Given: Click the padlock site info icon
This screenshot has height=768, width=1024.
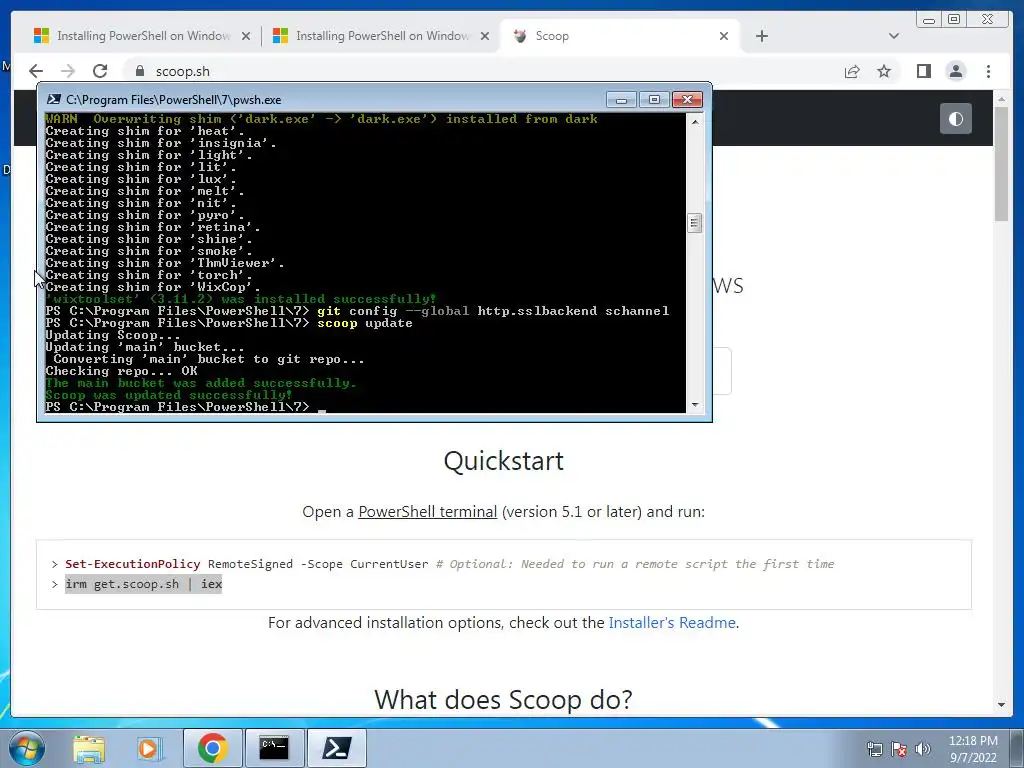Looking at the screenshot, I should [138, 71].
